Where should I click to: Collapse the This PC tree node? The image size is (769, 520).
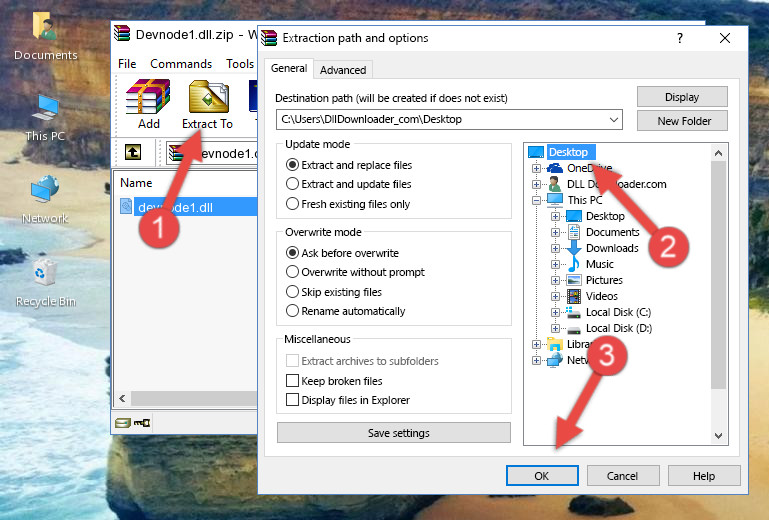coord(536,200)
